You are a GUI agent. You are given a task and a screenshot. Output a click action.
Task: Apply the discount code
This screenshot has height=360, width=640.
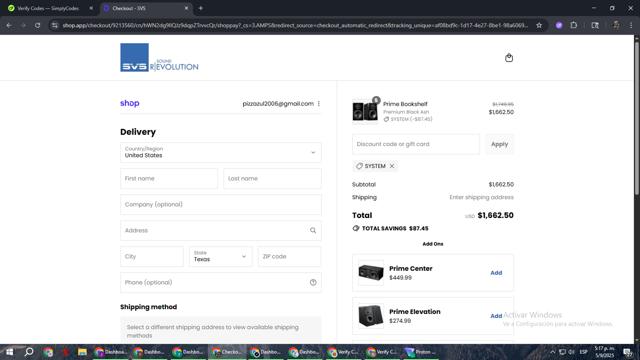coord(500,144)
